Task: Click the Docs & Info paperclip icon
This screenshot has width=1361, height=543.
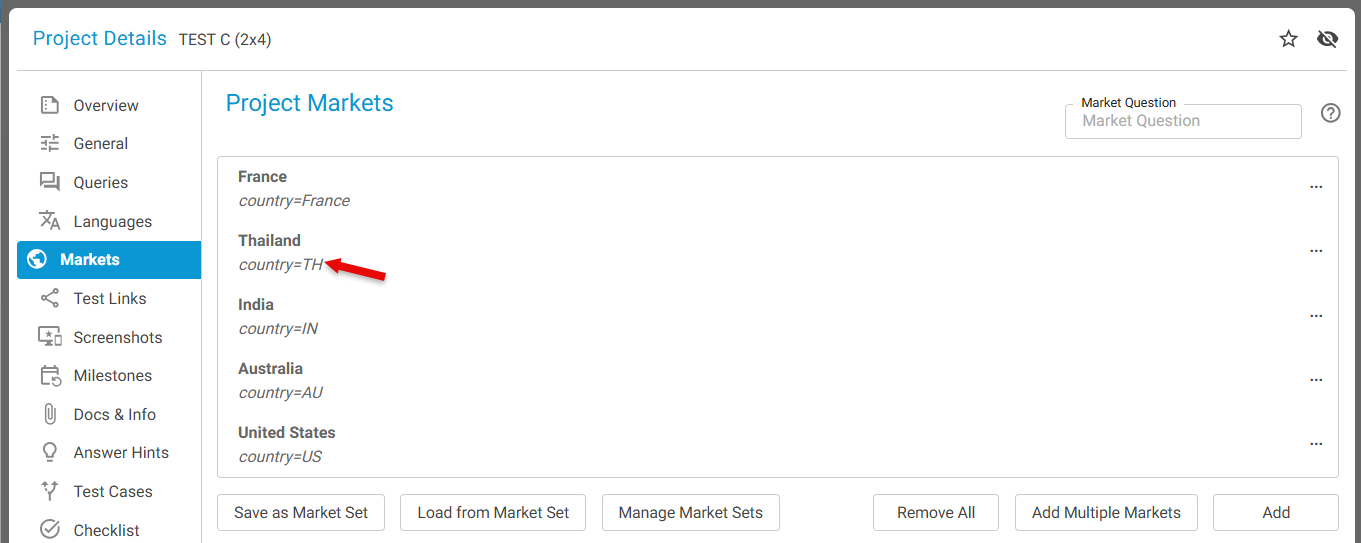Action: pyautogui.click(x=49, y=414)
